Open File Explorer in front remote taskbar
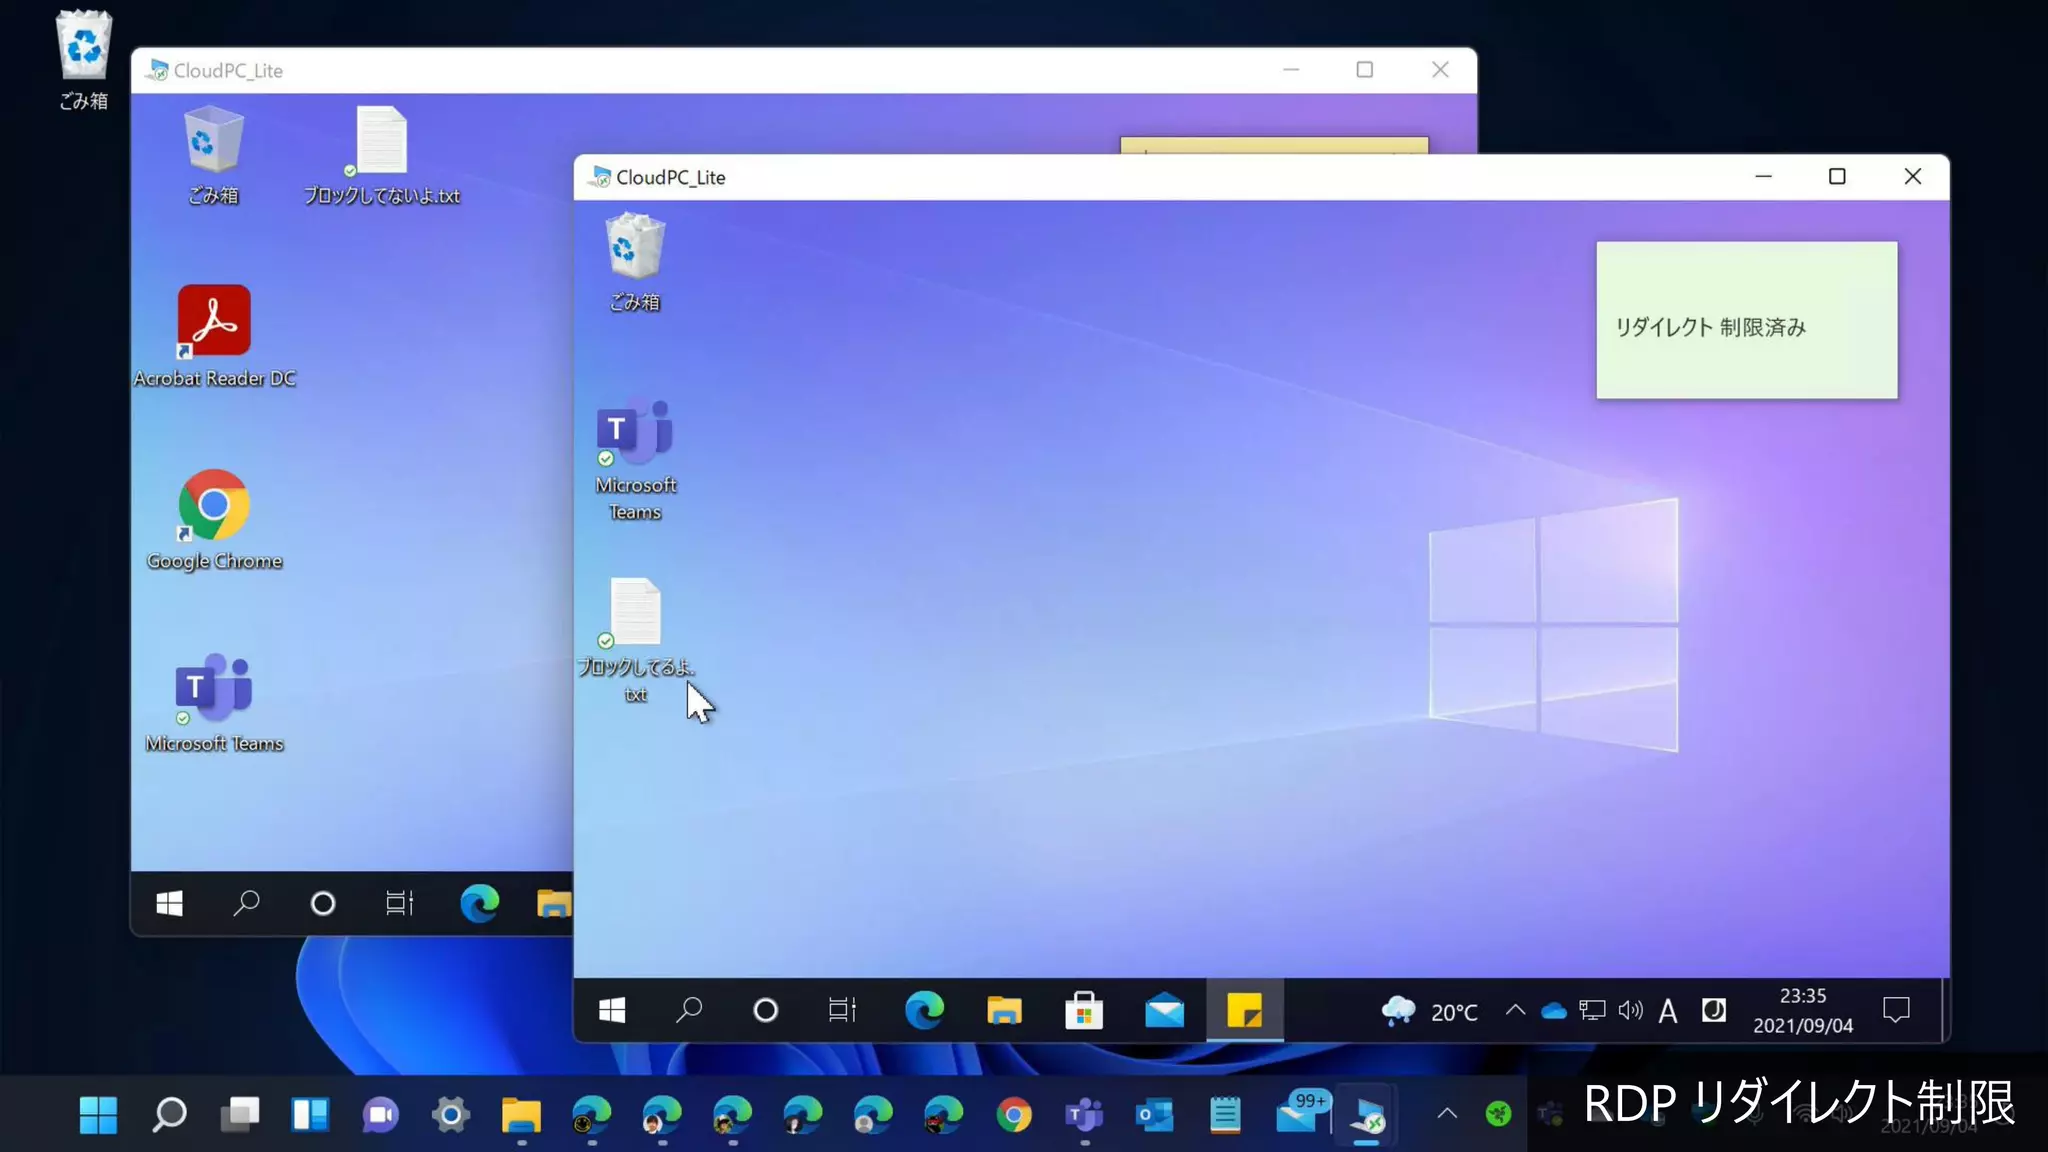The image size is (2048, 1152). [x=1004, y=1011]
